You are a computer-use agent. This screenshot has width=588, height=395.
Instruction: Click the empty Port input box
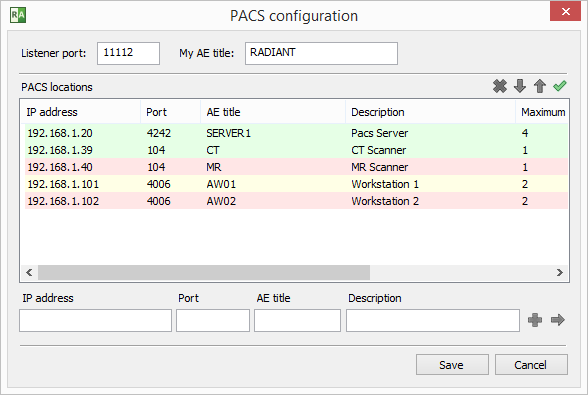click(213, 320)
